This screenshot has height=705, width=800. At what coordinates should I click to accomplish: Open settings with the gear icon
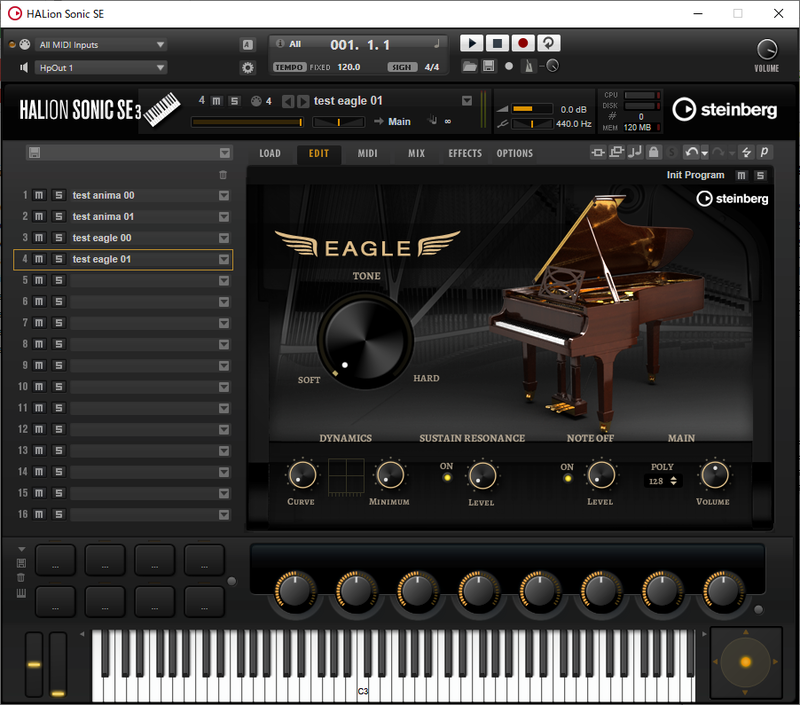pyautogui.click(x=248, y=67)
